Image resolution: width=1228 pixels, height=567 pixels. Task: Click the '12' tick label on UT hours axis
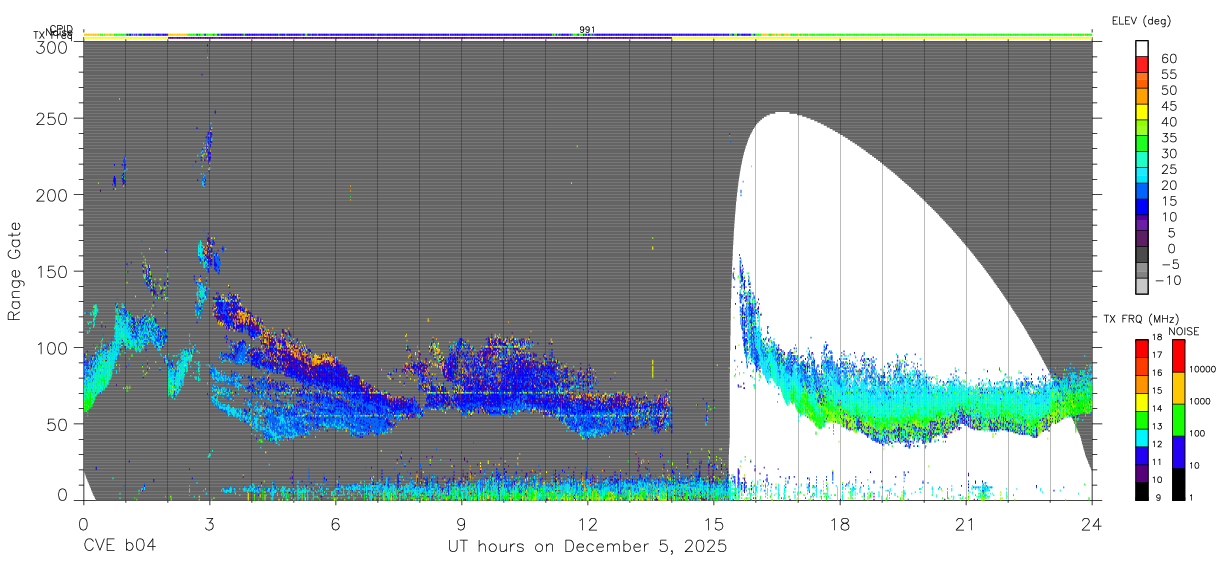click(587, 523)
